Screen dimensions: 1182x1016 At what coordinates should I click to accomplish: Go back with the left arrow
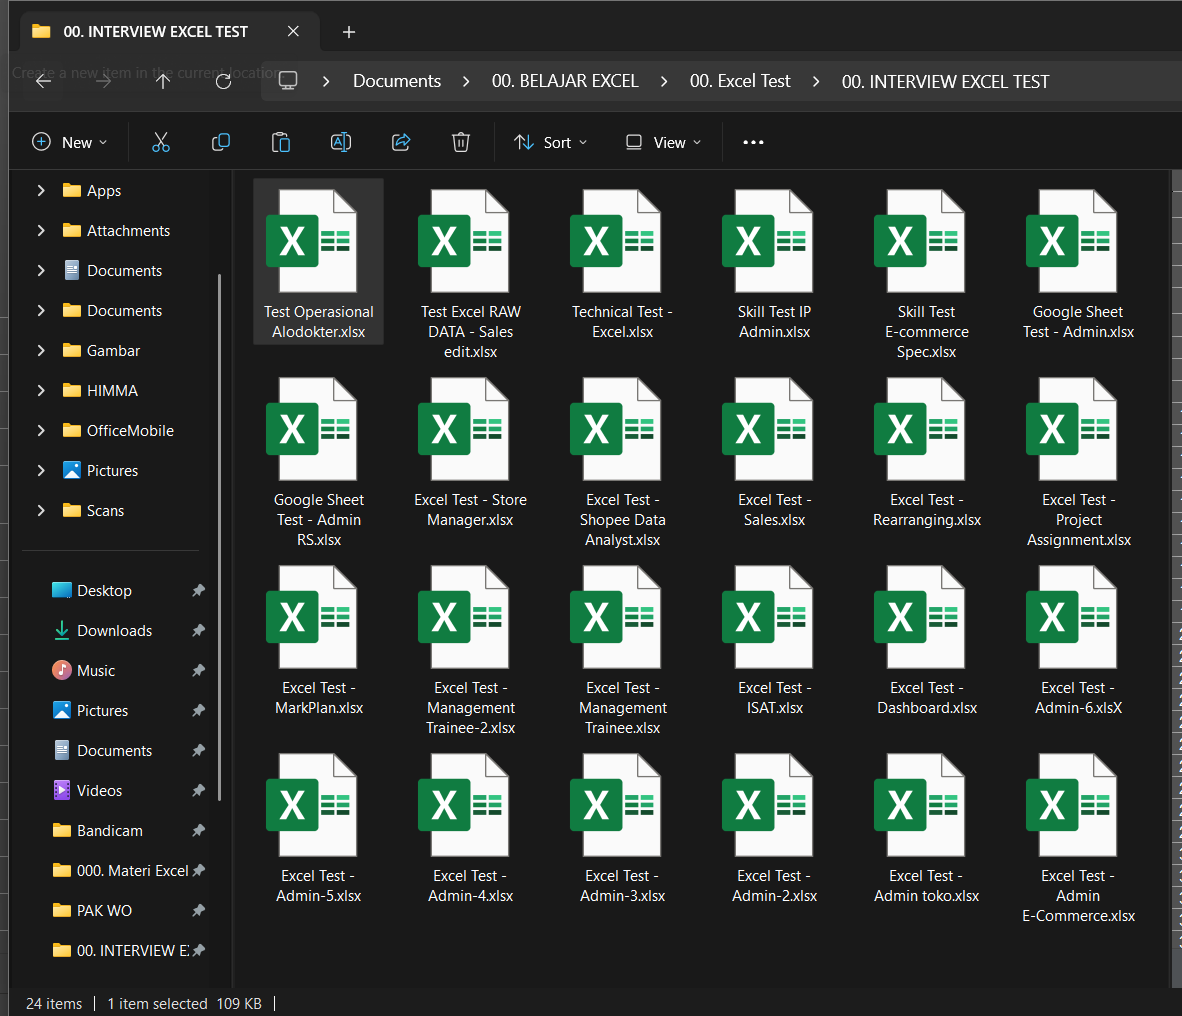pos(44,81)
